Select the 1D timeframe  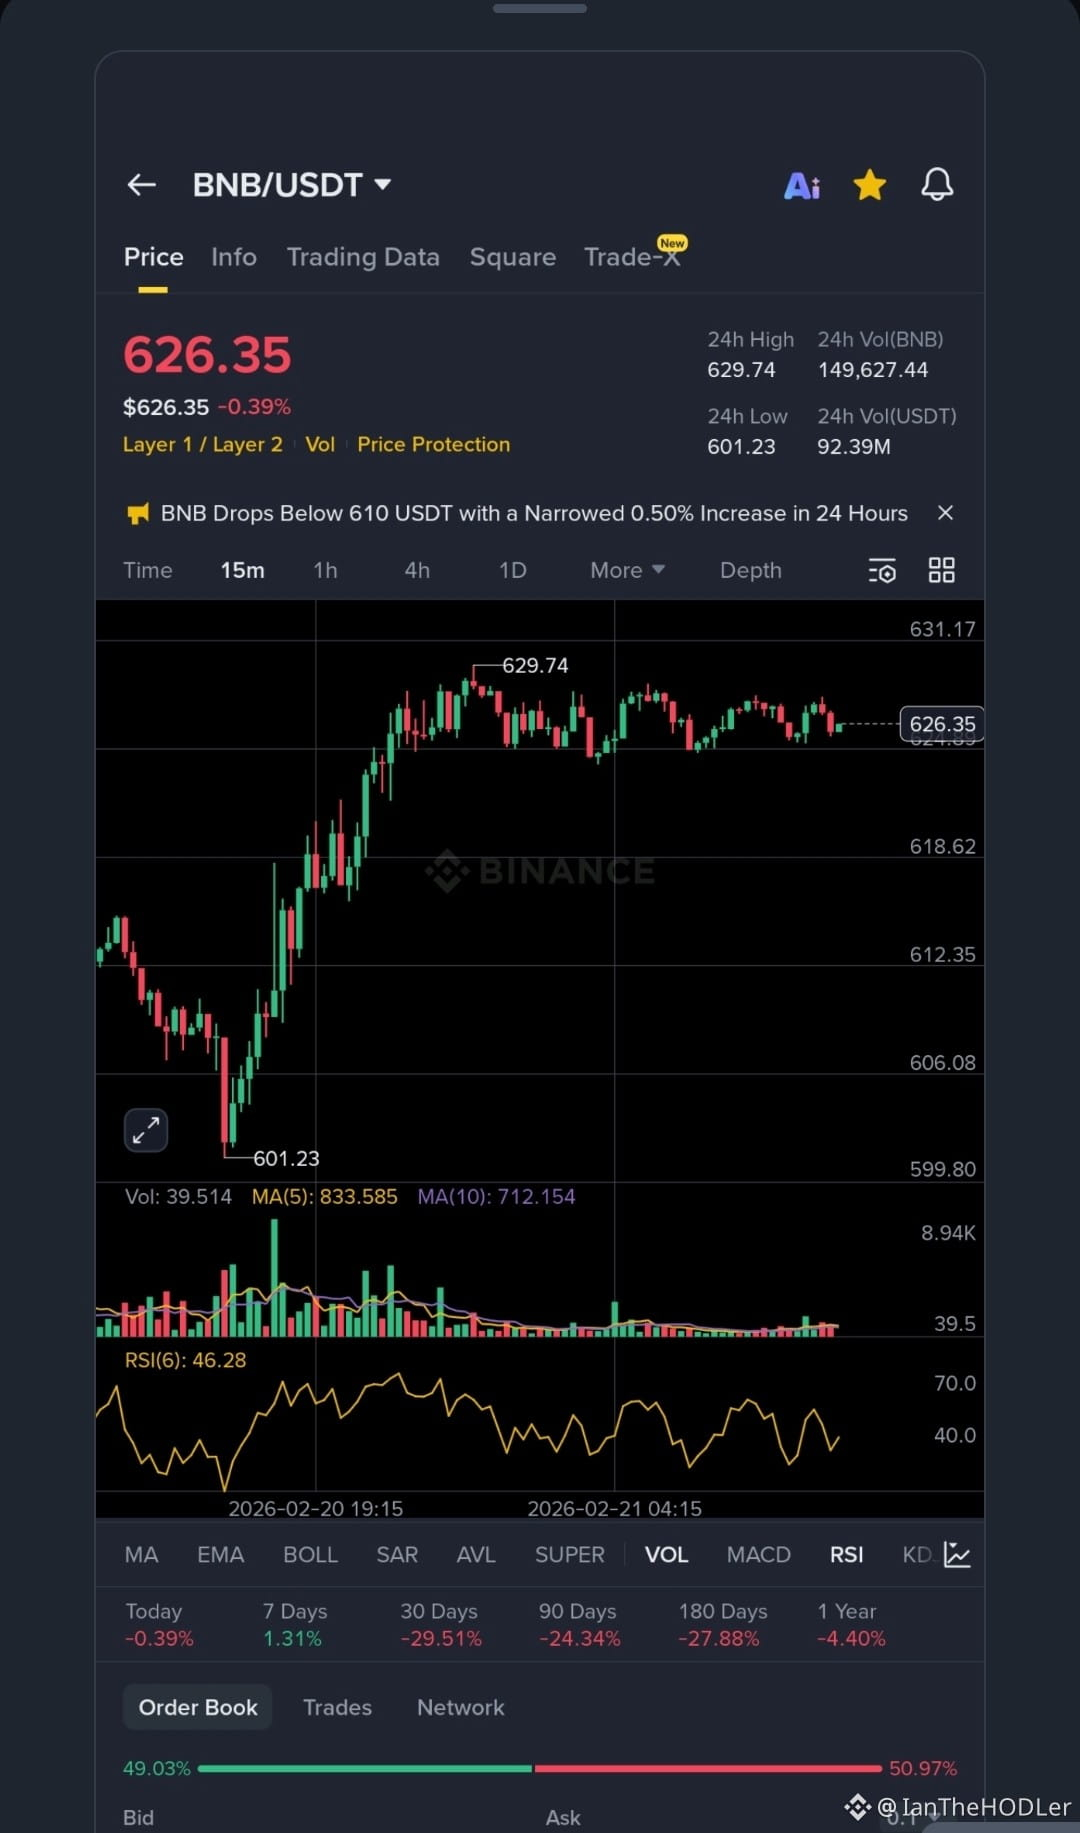(513, 570)
